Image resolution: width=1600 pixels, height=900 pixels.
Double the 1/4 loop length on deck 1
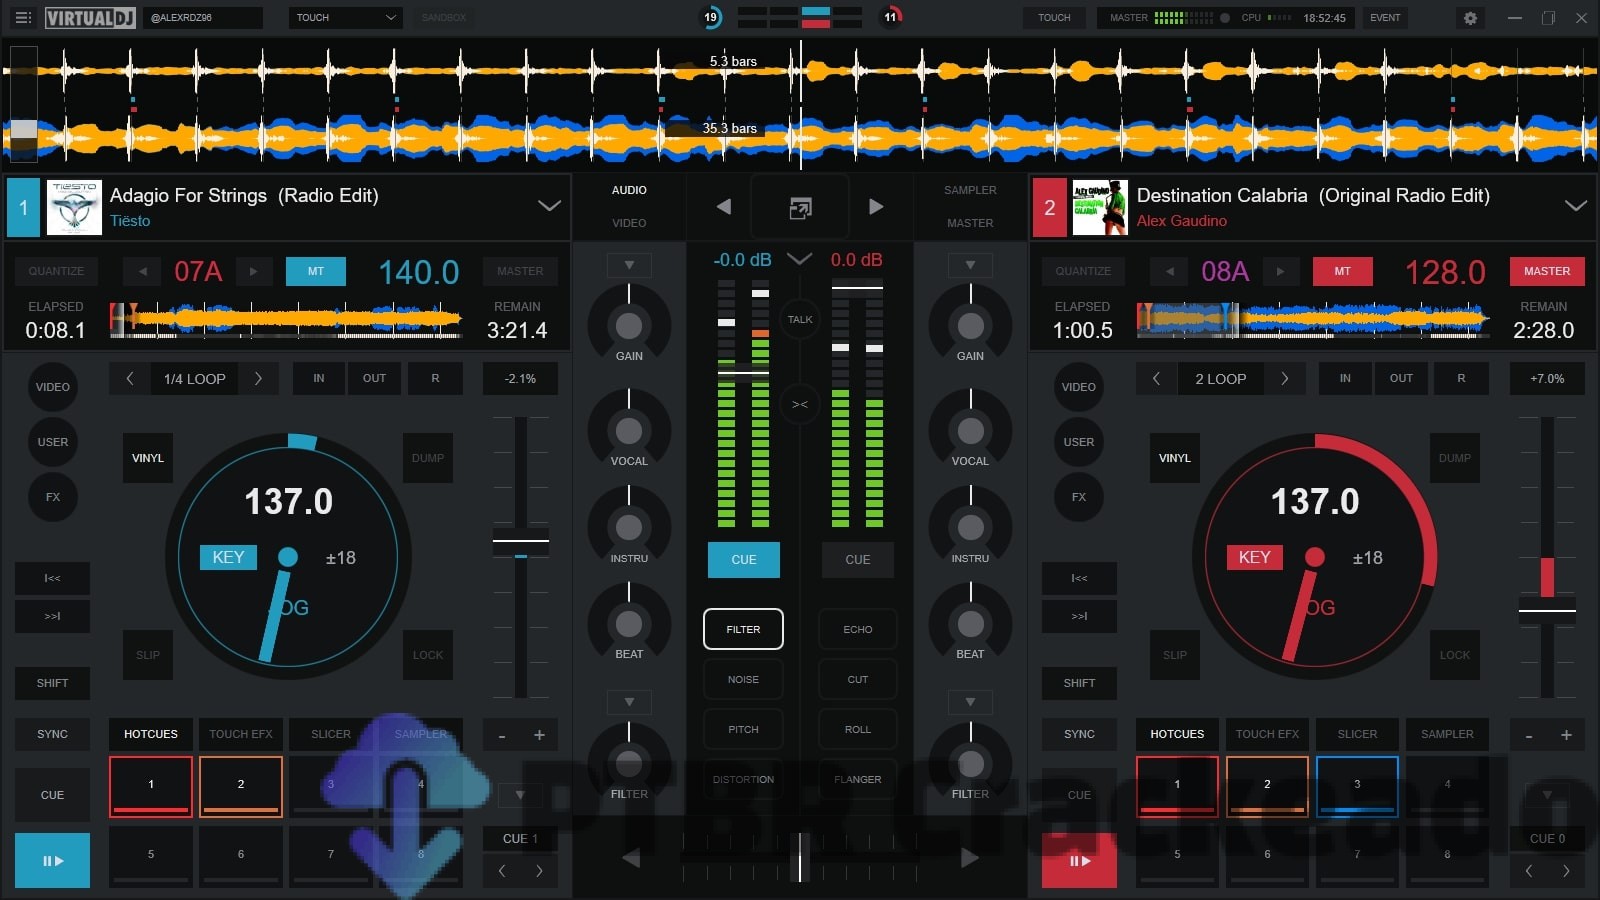258,379
